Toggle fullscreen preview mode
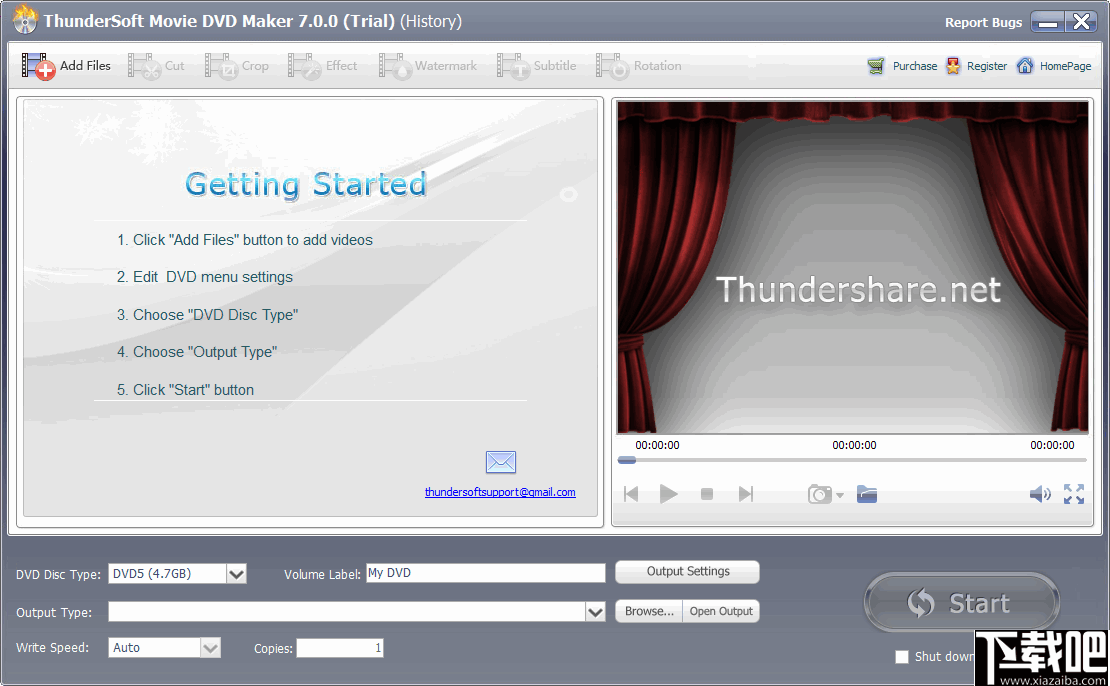 pos(1074,493)
